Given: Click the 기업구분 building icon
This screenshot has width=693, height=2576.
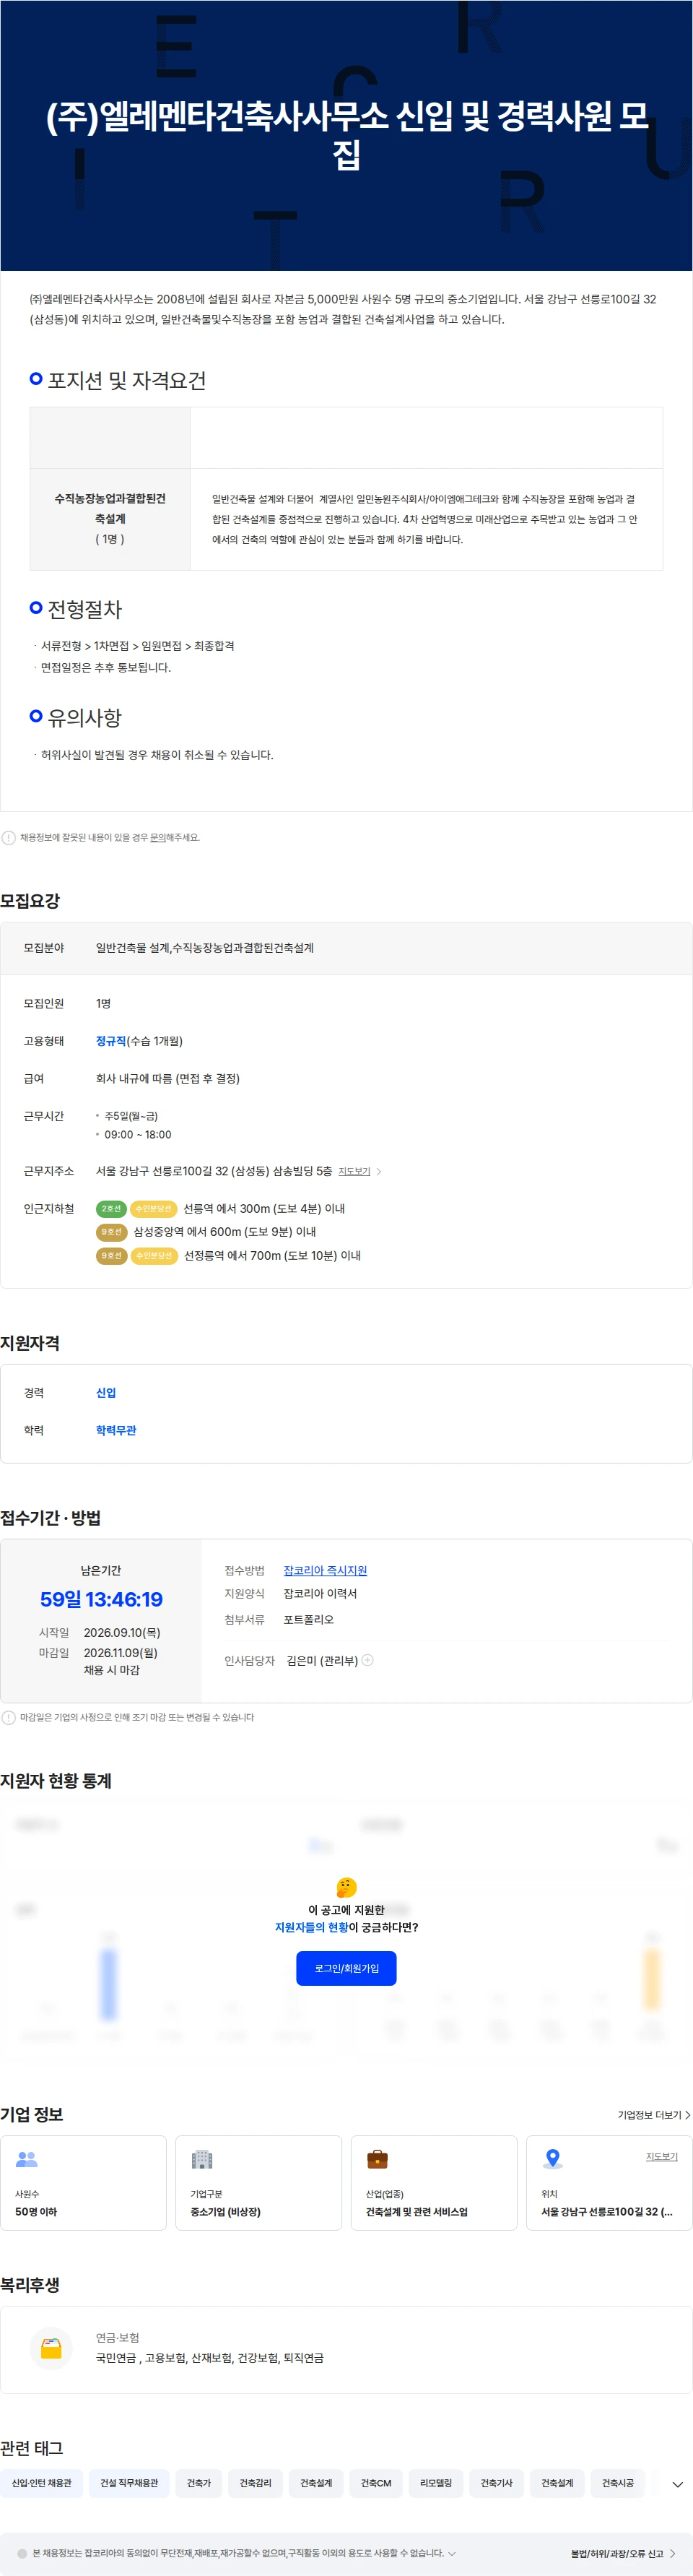Looking at the screenshot, I should [x=202, y=2160].
